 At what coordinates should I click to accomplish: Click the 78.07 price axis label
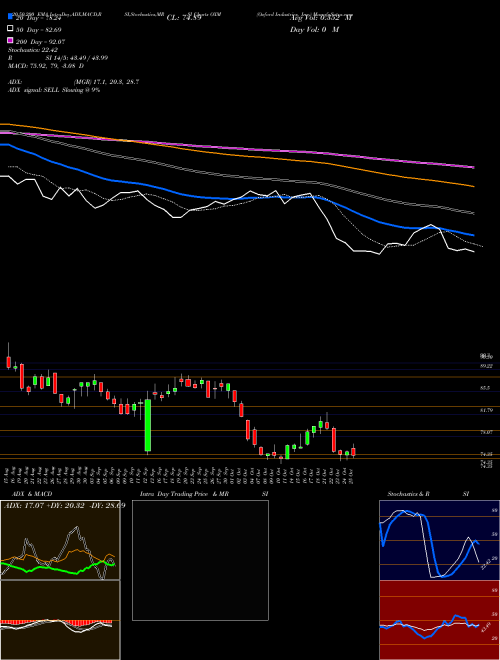[487, 432]
